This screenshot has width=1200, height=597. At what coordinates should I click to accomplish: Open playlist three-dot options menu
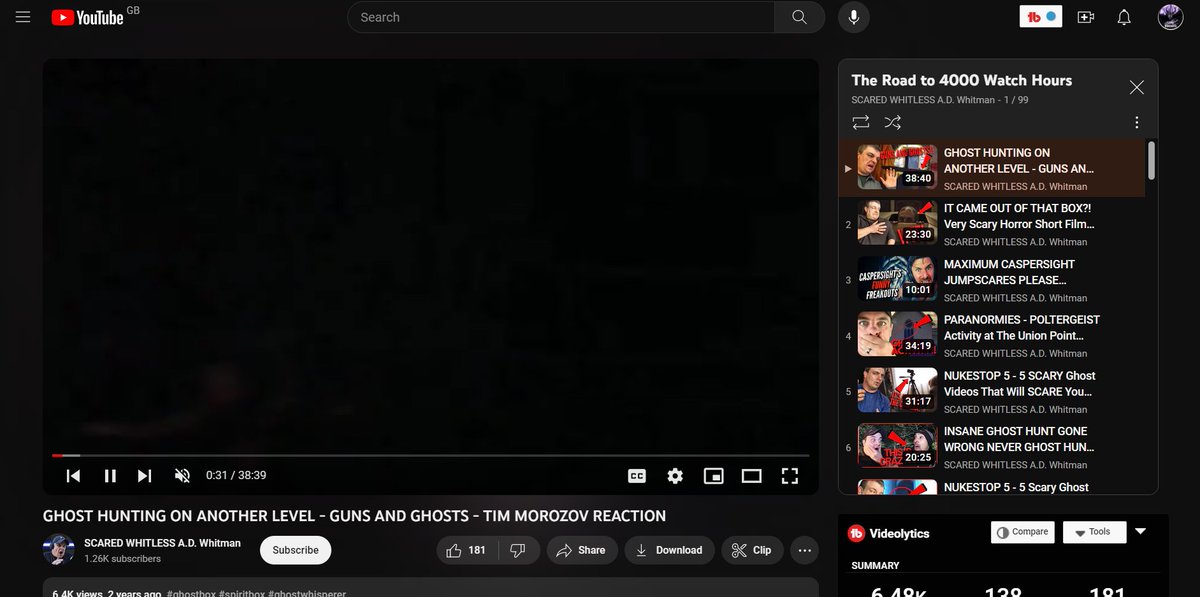1137,122
